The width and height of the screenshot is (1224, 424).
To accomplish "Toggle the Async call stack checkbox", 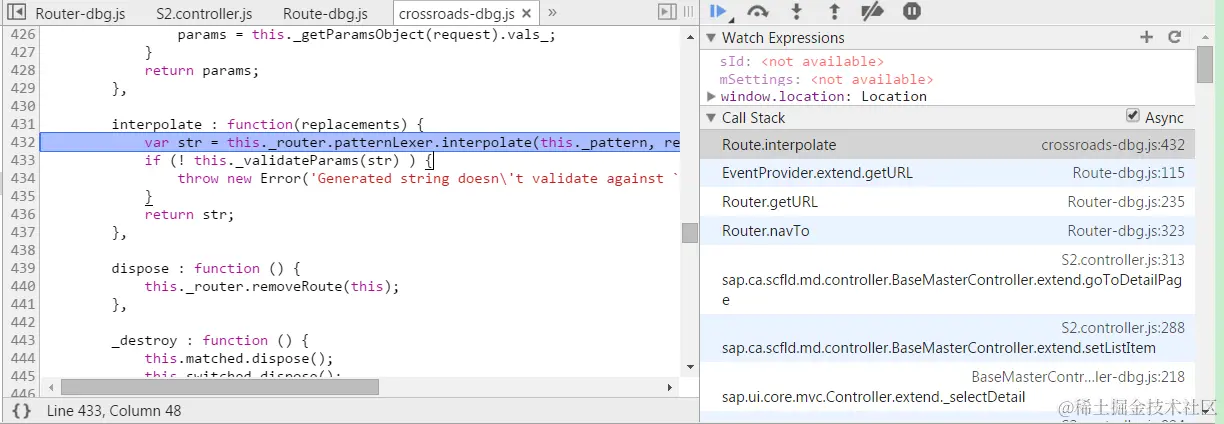I will (1132, 116).
